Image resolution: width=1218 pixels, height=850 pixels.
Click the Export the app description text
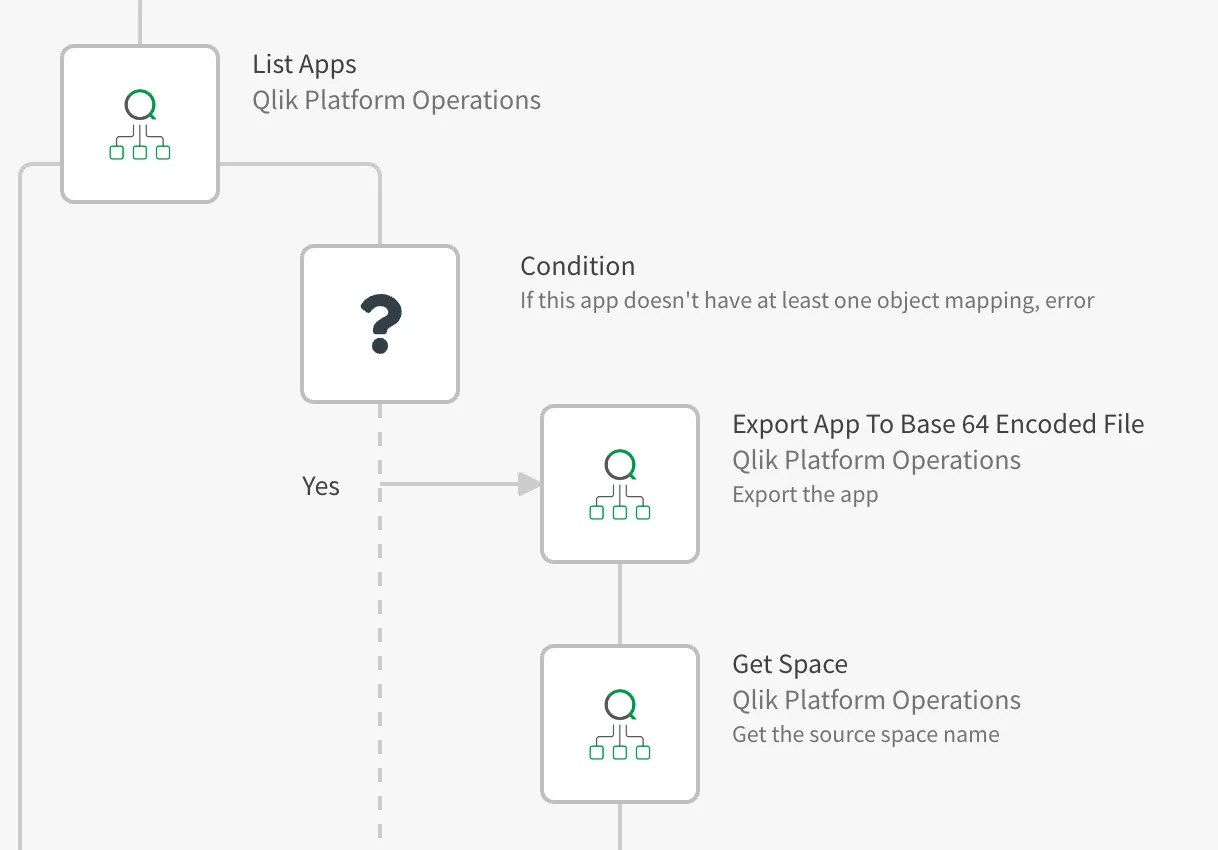(805, 494)
